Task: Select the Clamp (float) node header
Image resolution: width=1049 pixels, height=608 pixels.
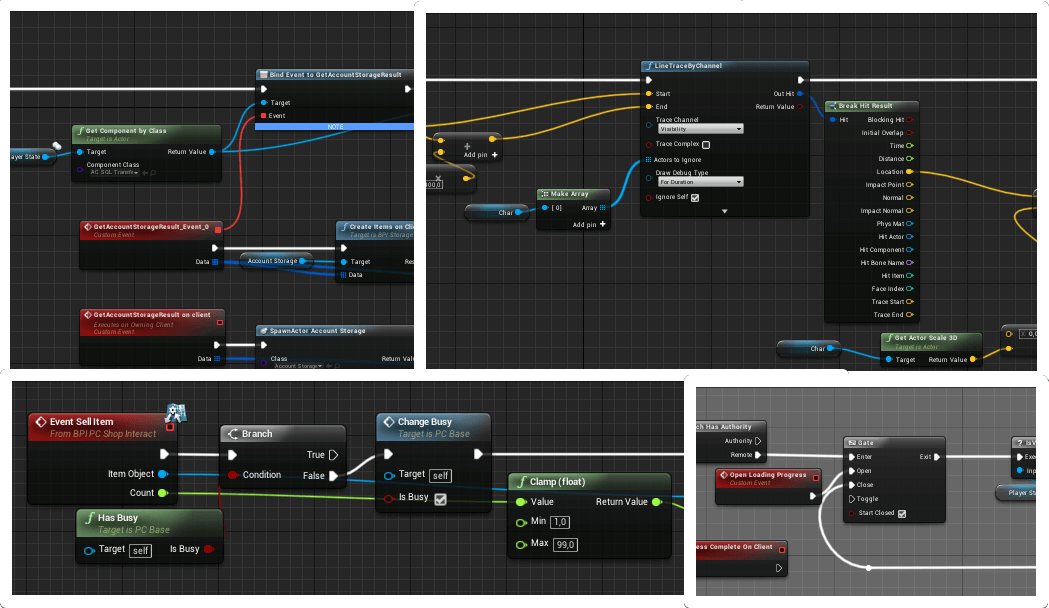Action: pyautogui.click(x=589, y=482)
